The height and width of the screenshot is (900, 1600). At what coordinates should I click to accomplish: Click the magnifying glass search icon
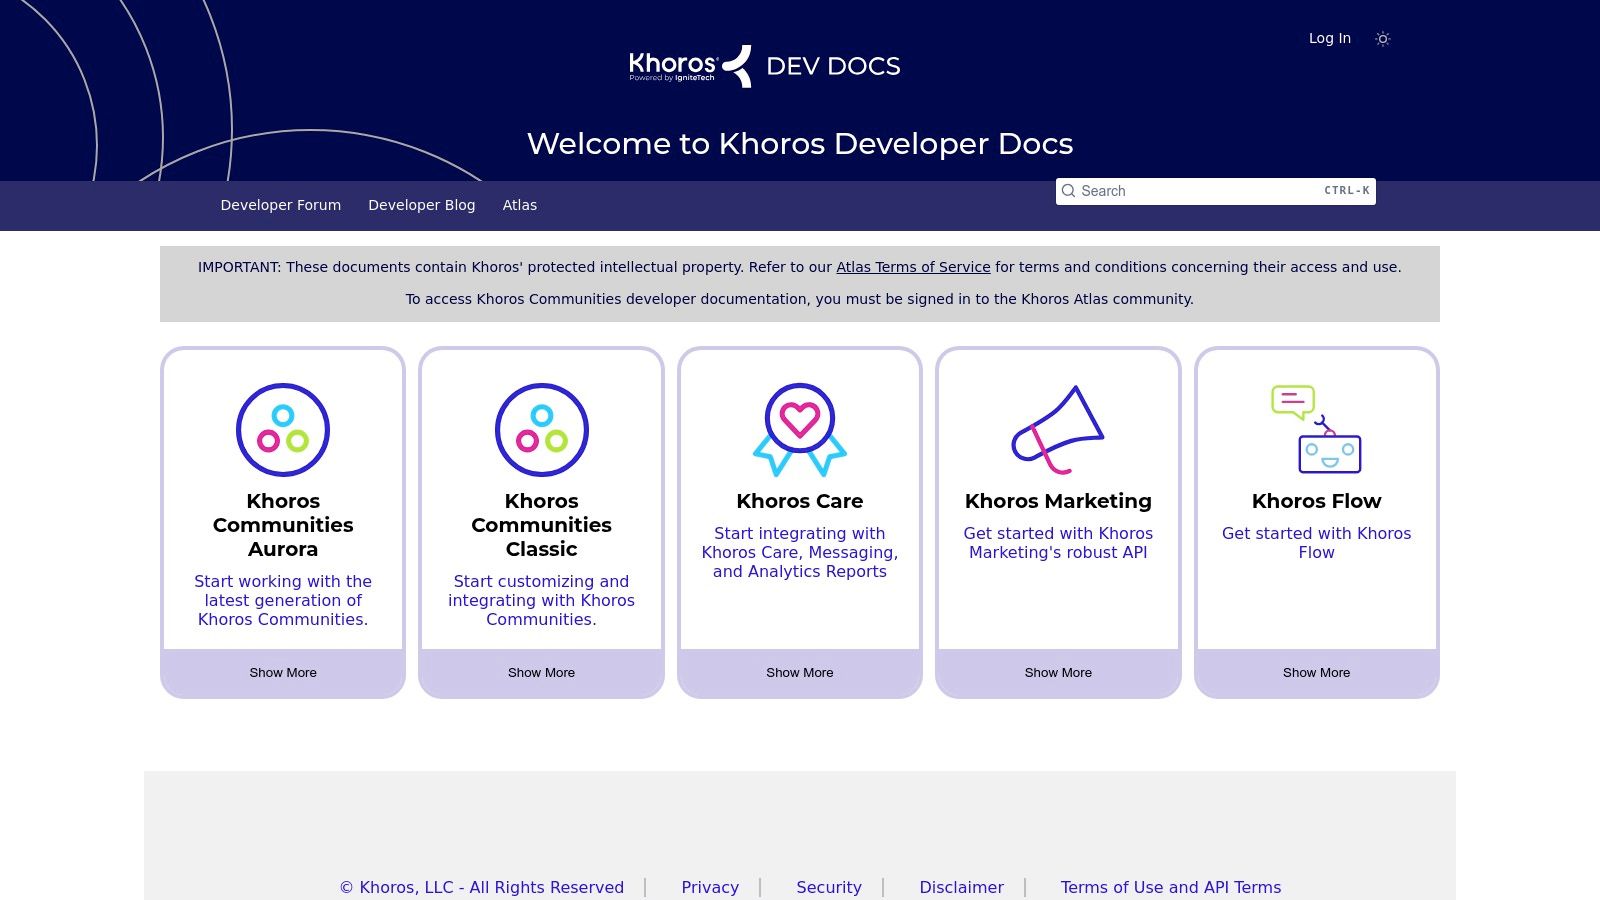1068,191
